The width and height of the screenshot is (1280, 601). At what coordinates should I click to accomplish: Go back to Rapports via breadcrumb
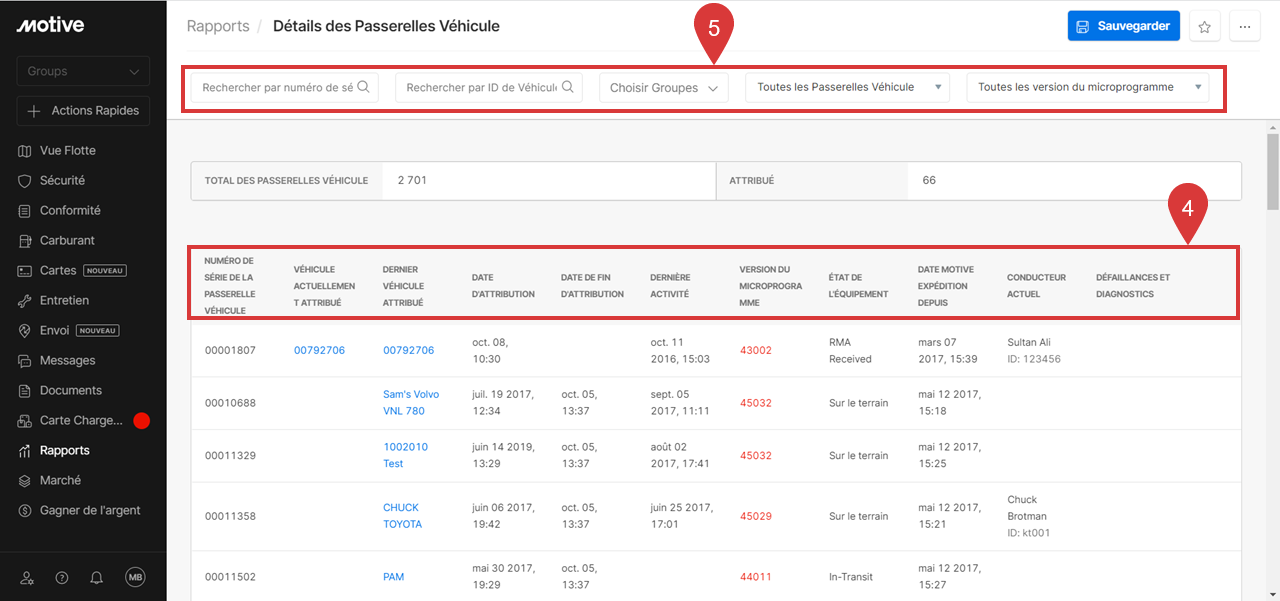(x=218, y=26)
